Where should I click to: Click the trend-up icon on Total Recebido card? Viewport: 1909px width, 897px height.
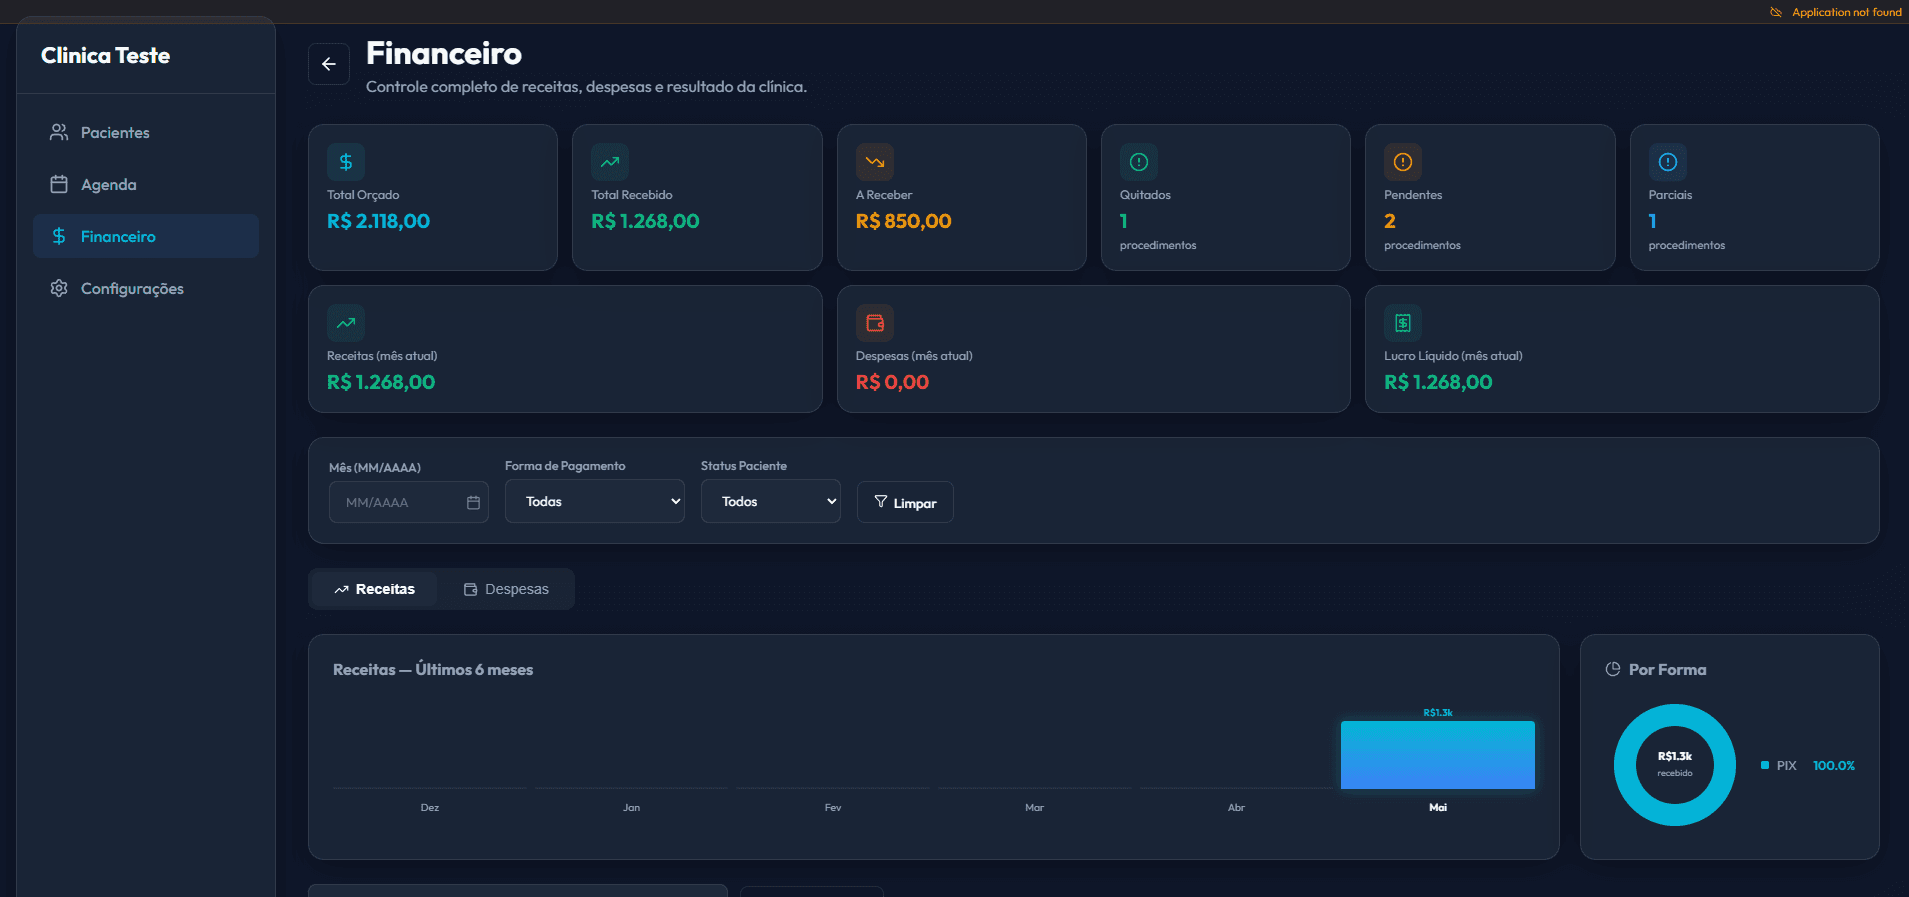(610, 162)
